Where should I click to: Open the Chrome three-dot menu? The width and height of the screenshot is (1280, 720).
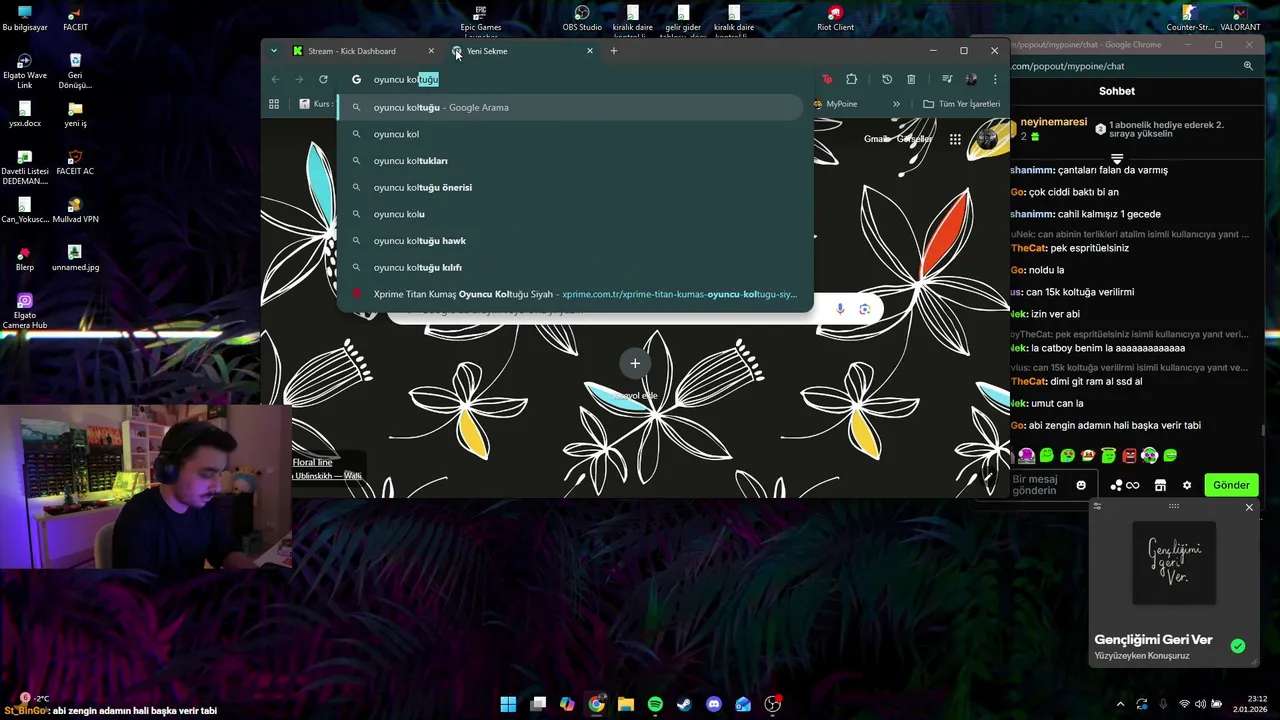click(x=995, y=79)
